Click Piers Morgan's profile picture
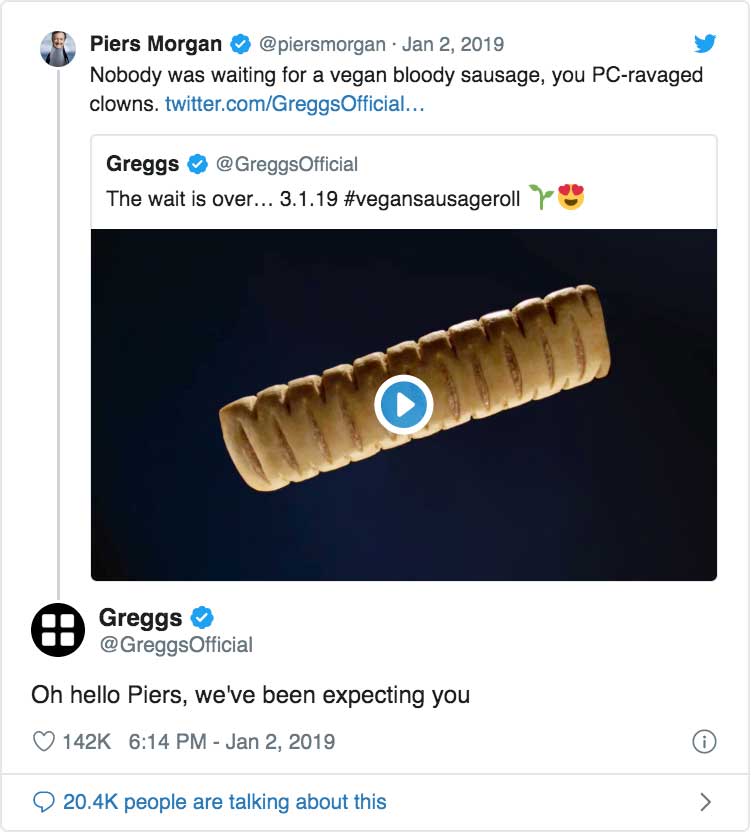The width and height of the screenshot is (751, 834). pyautogui.click(x=57, y=42)
